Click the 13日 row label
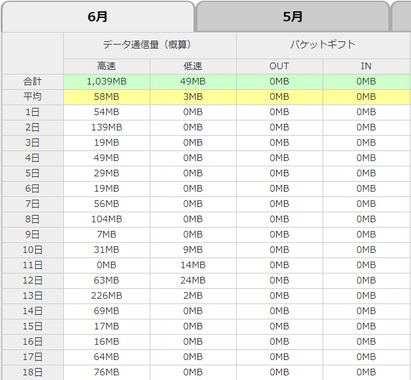This screenshot has height=380, width=411. click(x=33, y=296)
